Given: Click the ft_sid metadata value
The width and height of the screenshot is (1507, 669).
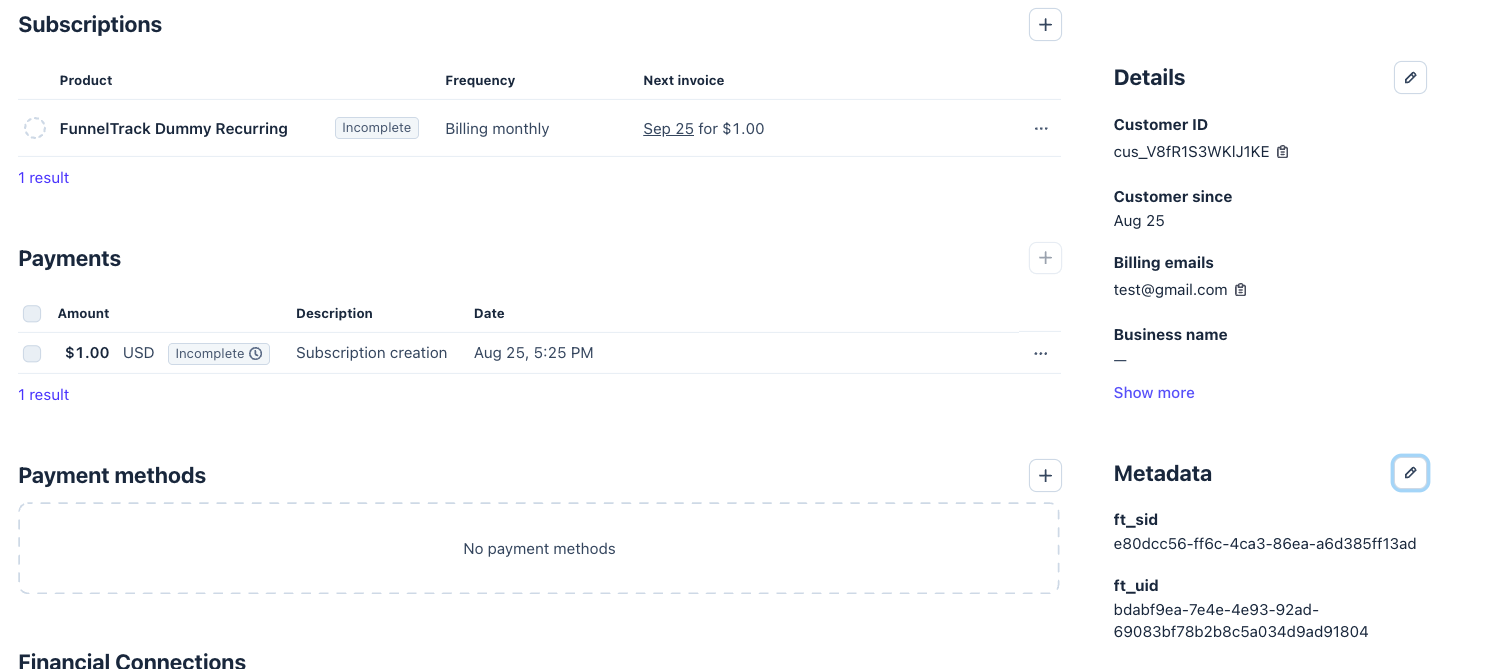Looking at the screenshot, I should click(x=1265, y=544).
